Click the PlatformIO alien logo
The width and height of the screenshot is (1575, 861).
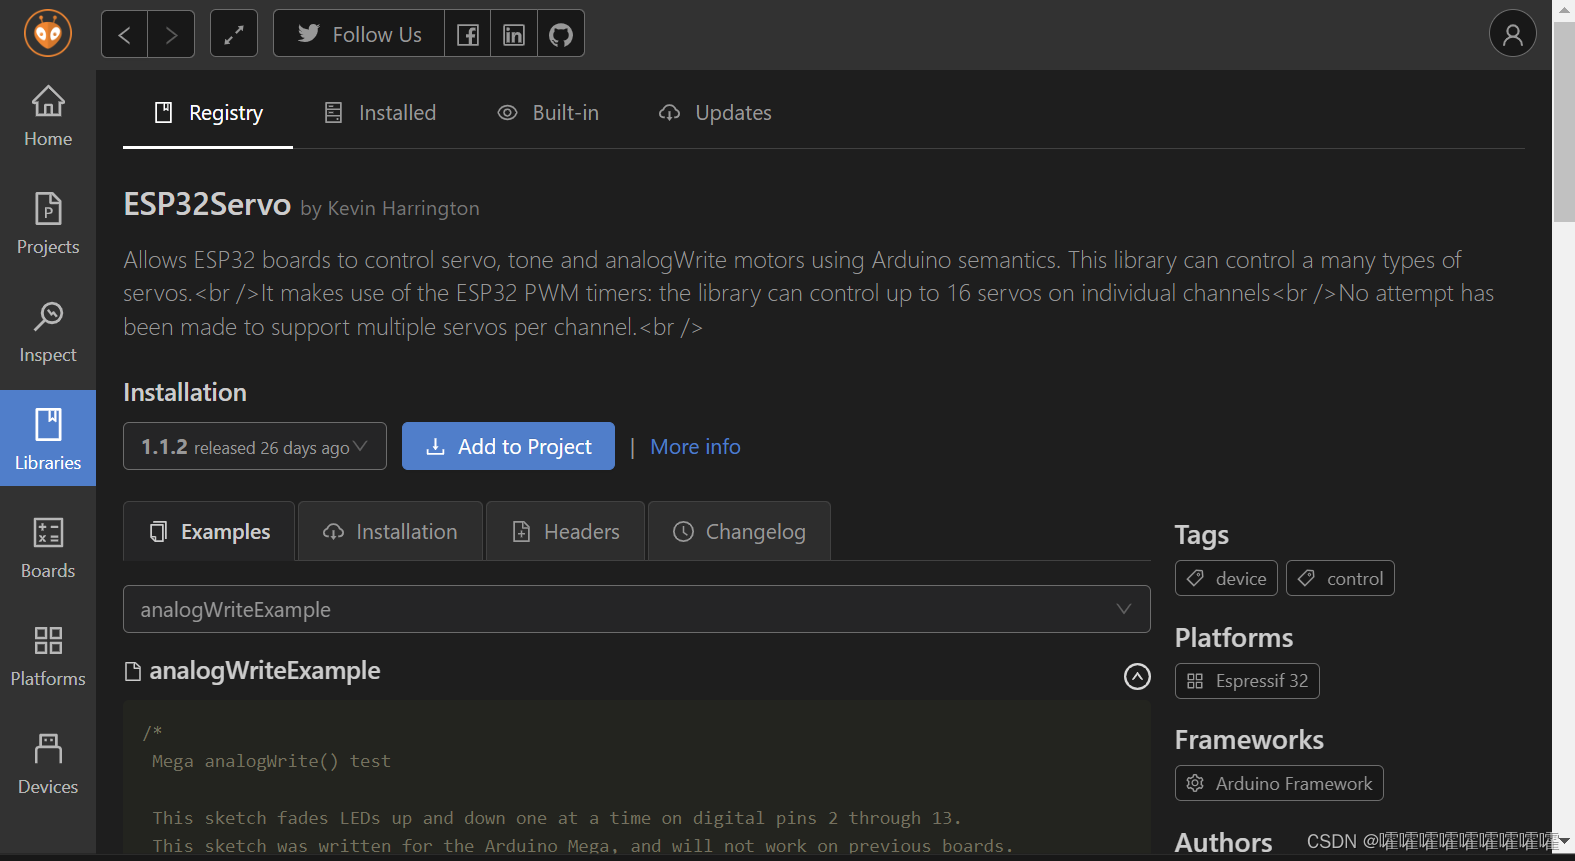coord(48,33)
